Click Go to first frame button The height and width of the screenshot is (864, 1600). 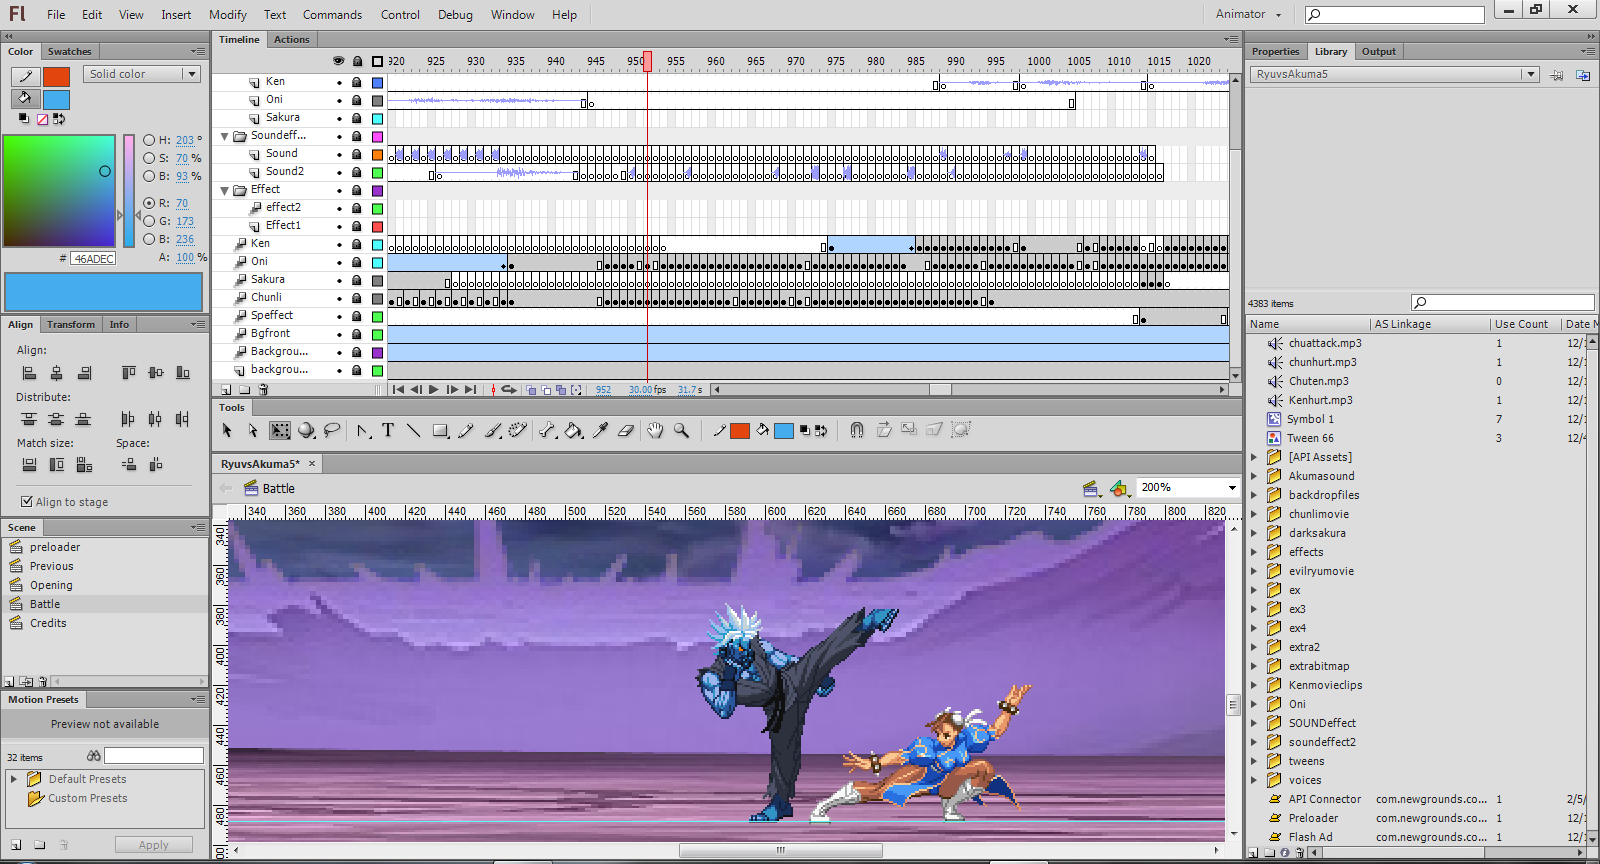click(398, 390)
